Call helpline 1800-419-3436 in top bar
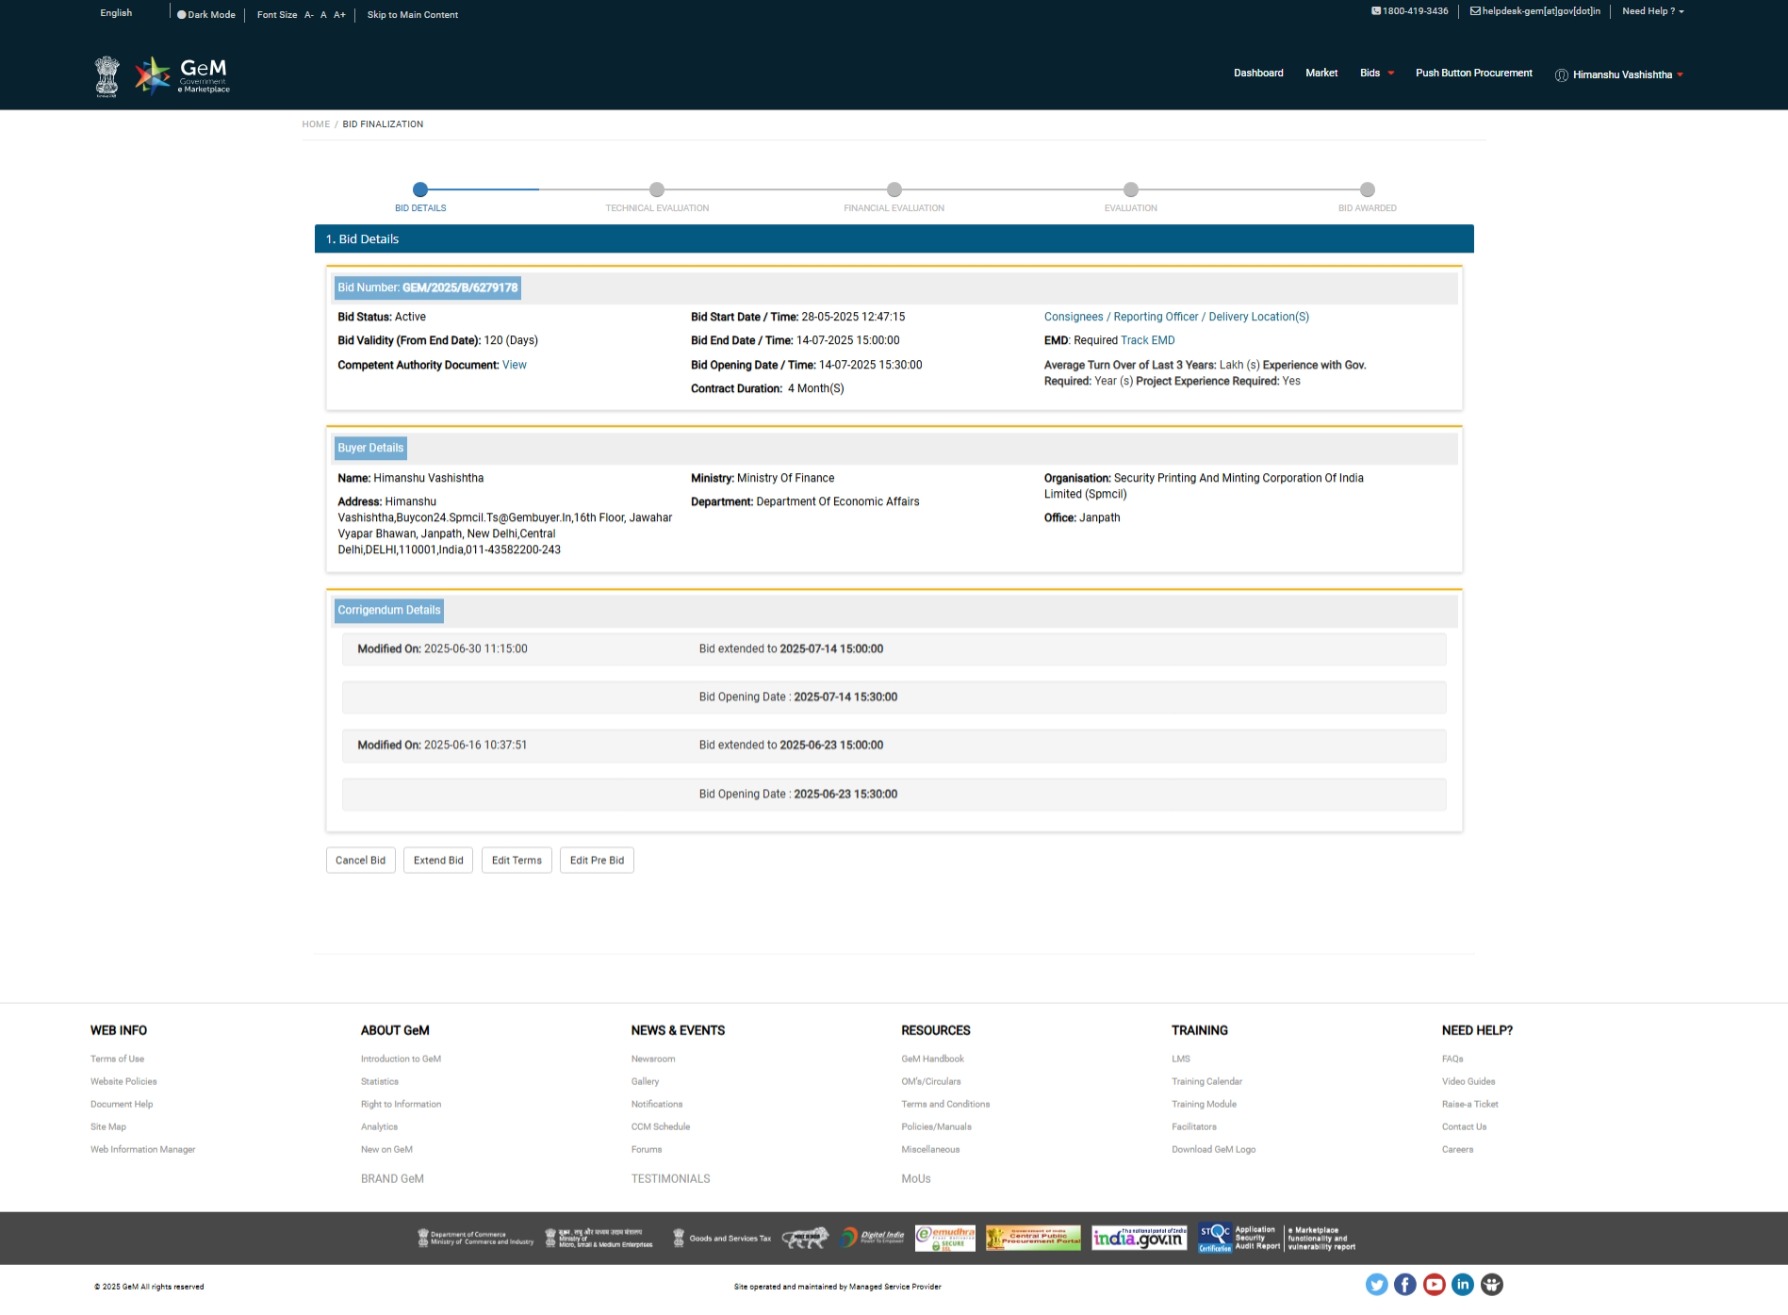 pyautogui.click(x=1409, y=11)
